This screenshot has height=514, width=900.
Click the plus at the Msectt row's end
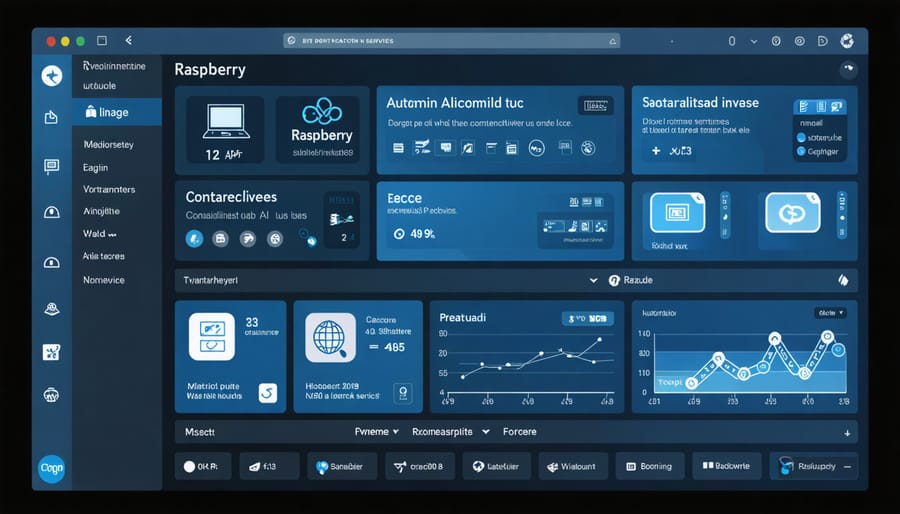click(x=847, y=433)
